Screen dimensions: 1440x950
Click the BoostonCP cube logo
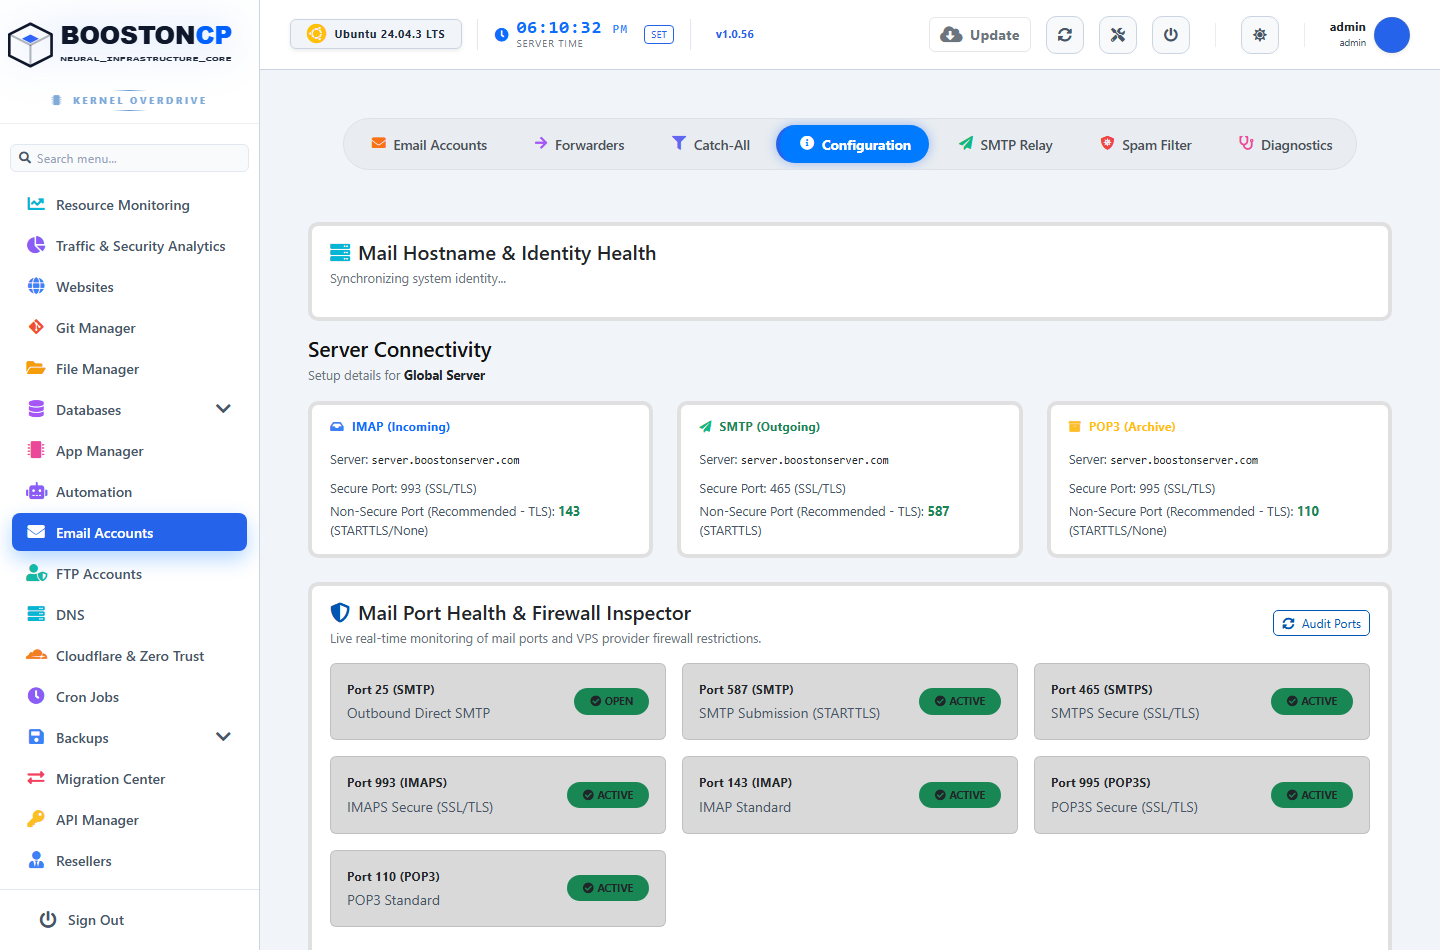pos(30,44)
